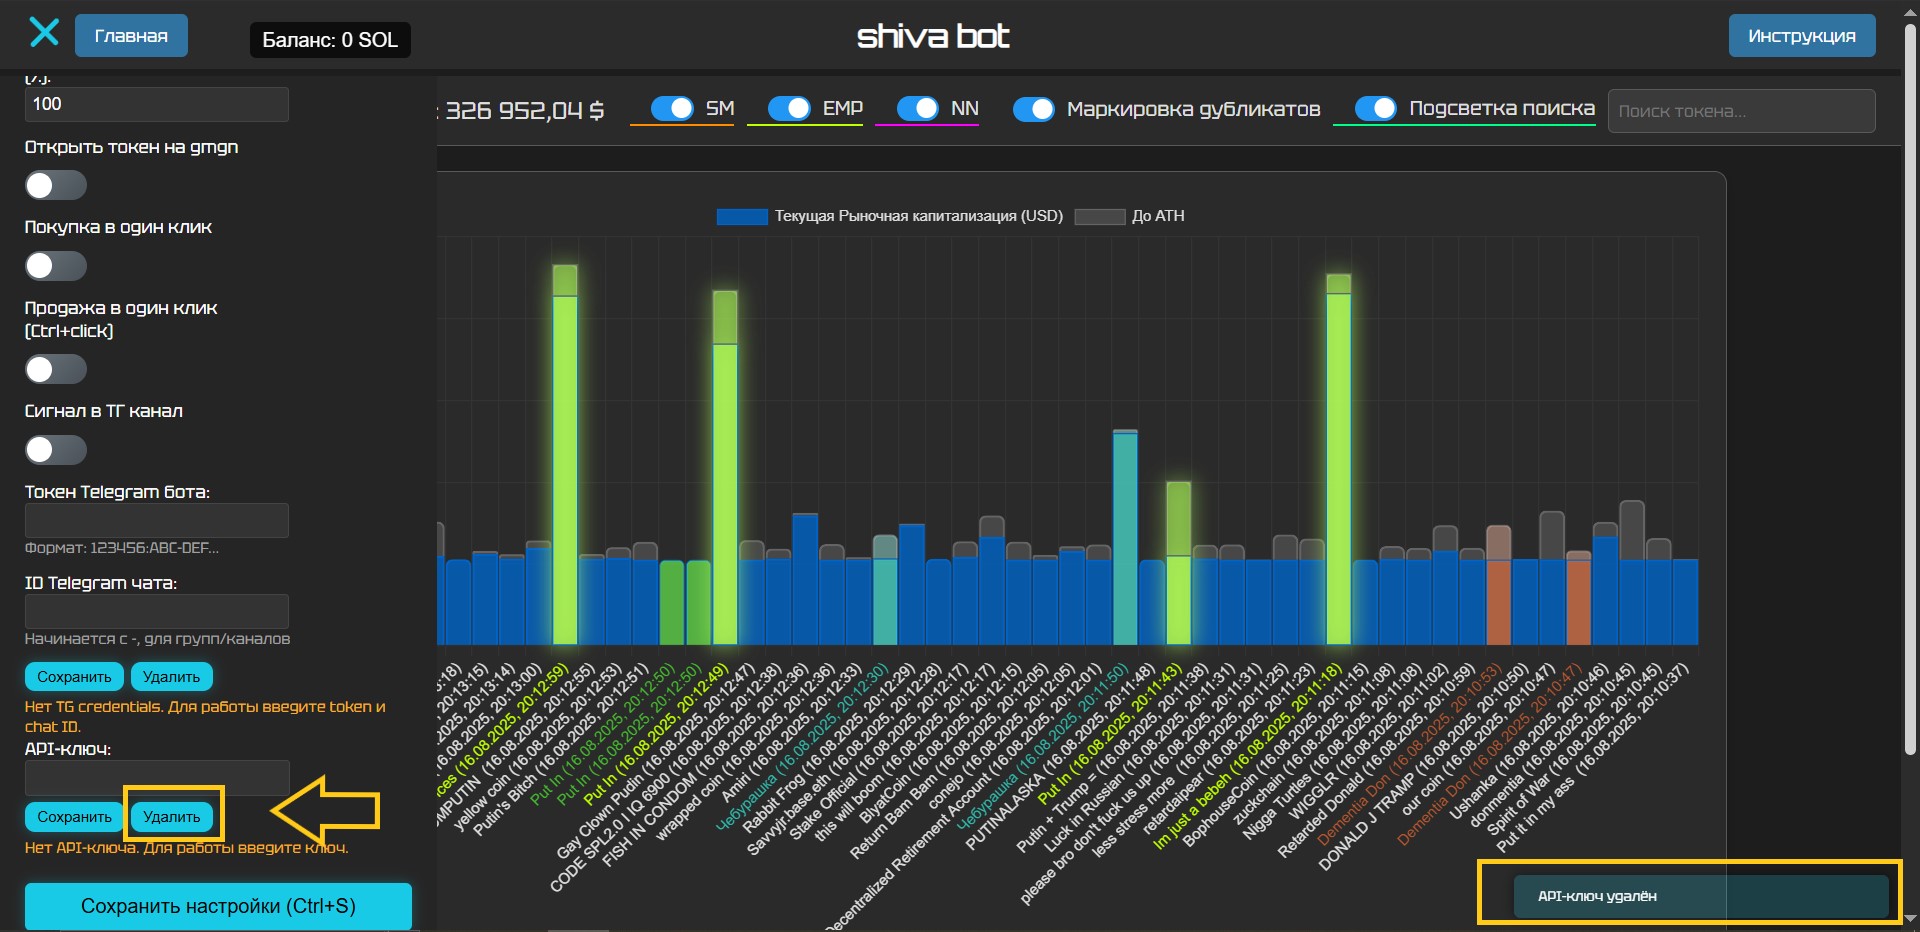Click the Поиск токена search field
Image resolution: width=1920 pixels, height=932 pixels.
pos(1740,111)
